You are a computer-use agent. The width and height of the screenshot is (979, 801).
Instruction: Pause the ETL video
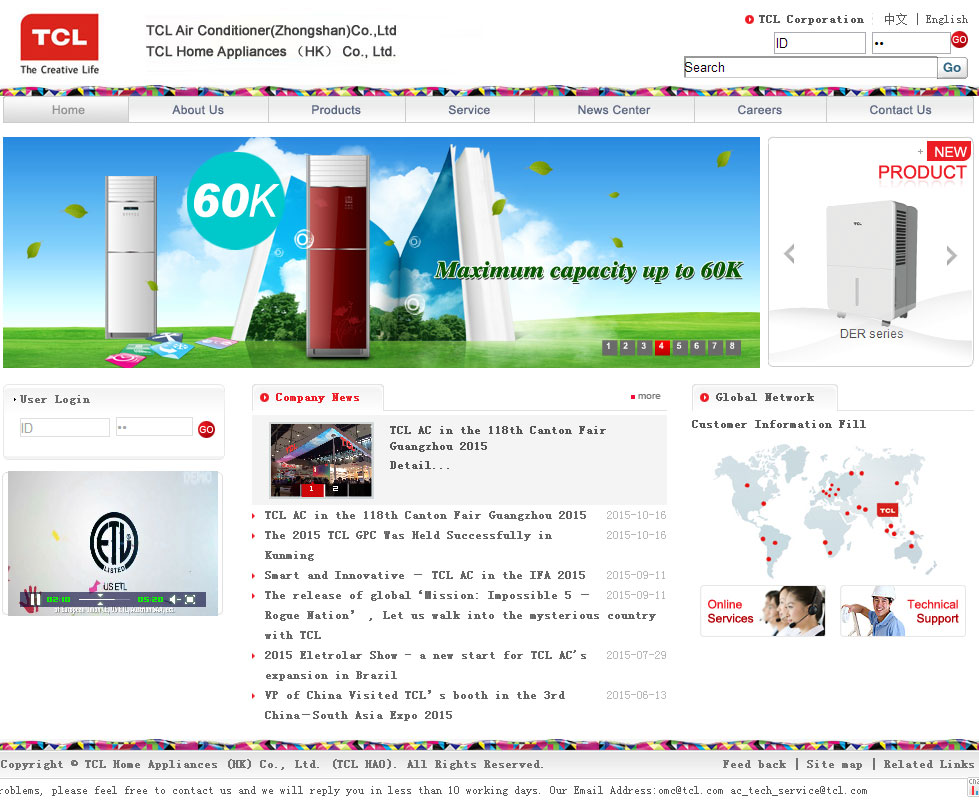34,600
